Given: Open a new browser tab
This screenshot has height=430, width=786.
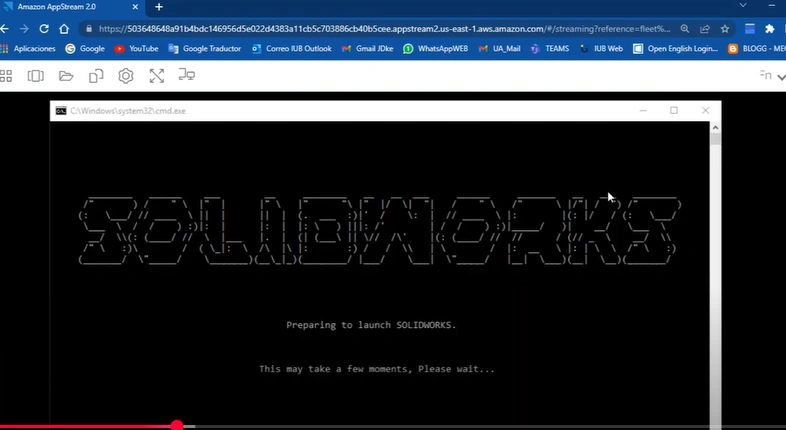Looking at the screenshot, I should pos(159,7).
